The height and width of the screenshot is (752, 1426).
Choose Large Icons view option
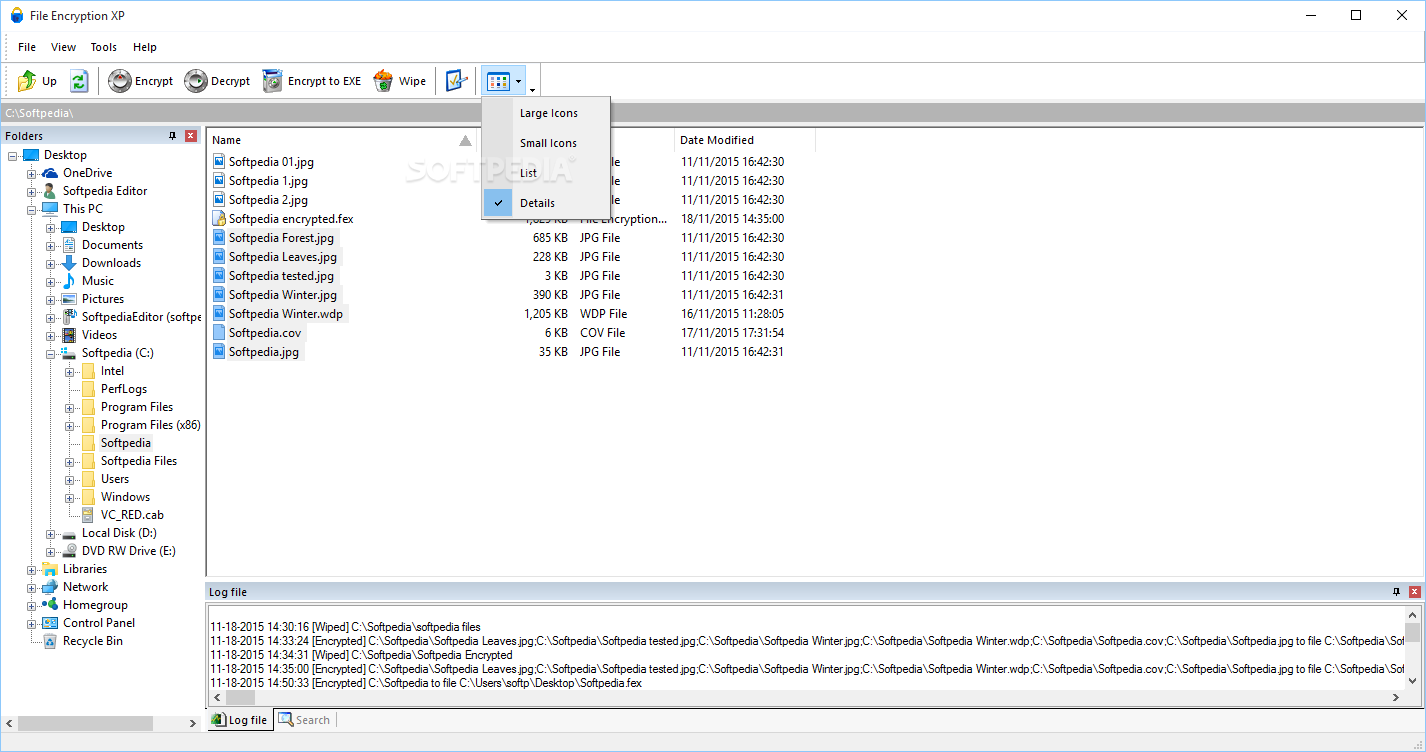pyautogui.click(x=548, y=113)
